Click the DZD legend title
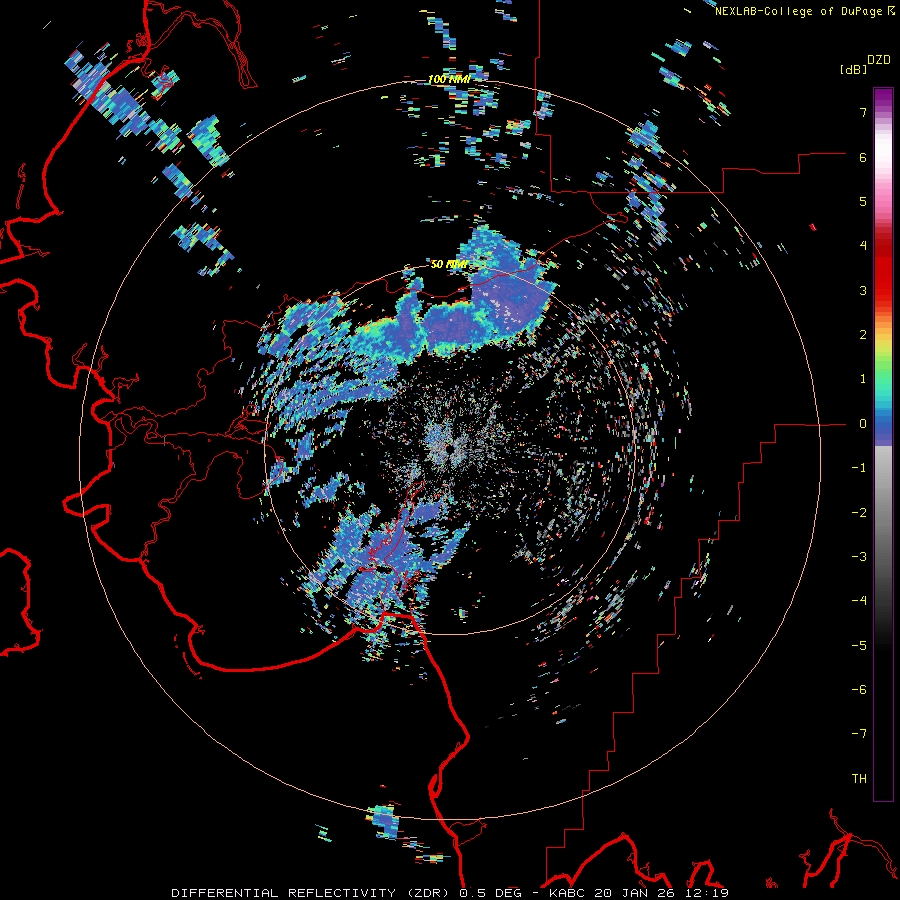Image resolution: width=900 pixels, height=900 pixels. click(879, 60)
